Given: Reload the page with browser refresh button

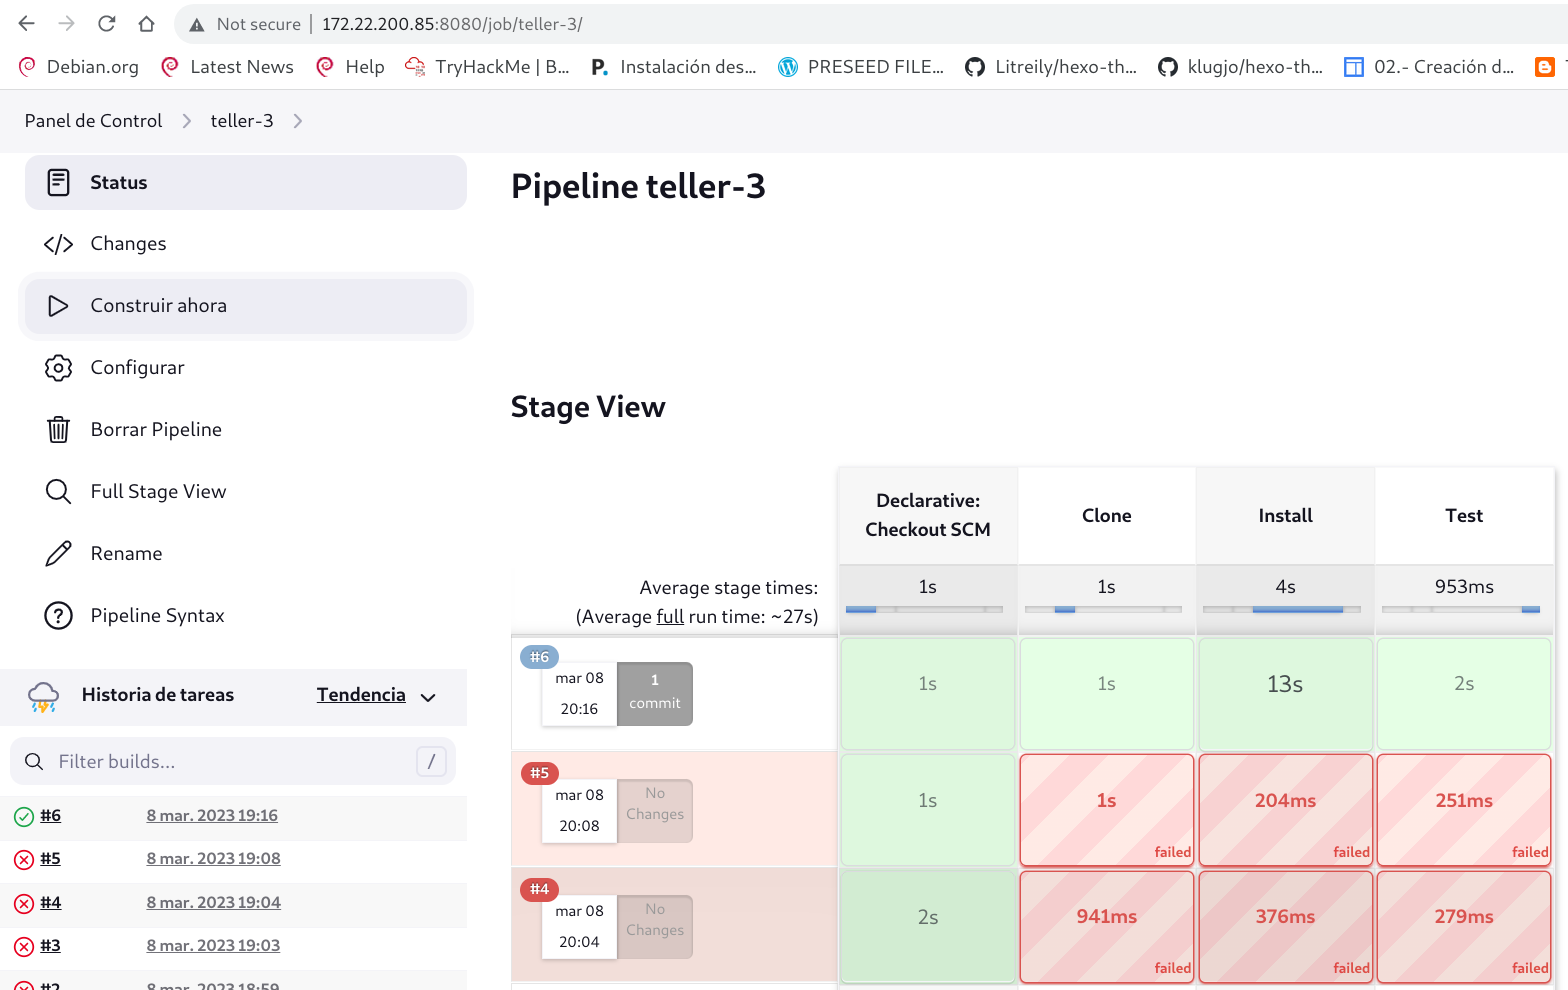Looking at the screenshot, I should [107, 24].
